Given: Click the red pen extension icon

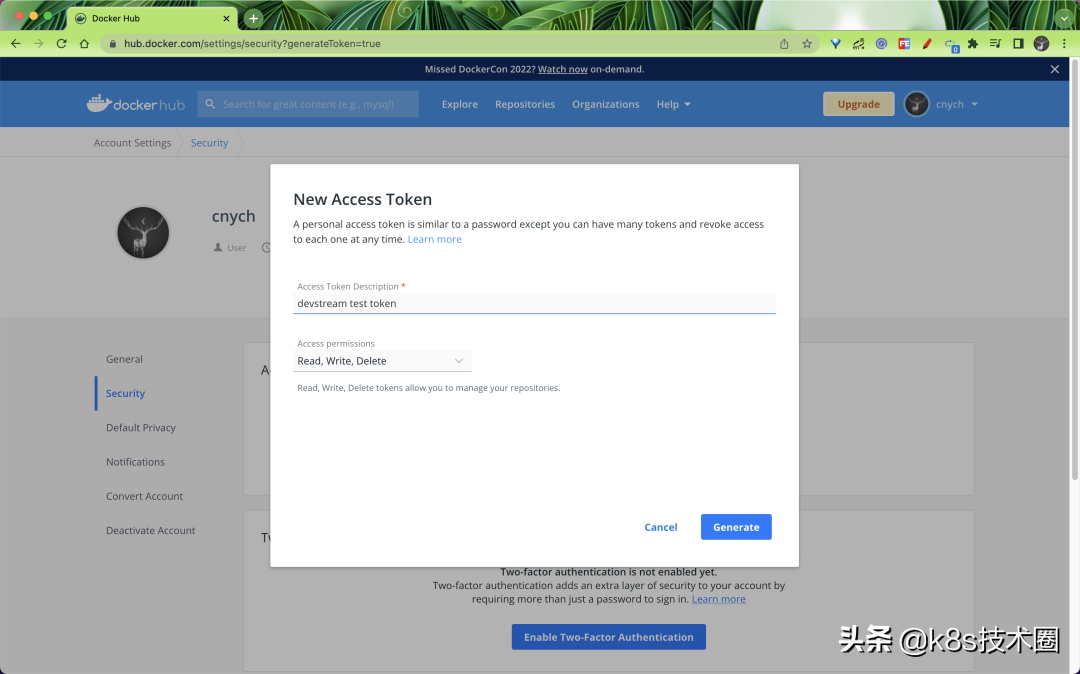Looking at the screenshot, I should coord(926,43).
